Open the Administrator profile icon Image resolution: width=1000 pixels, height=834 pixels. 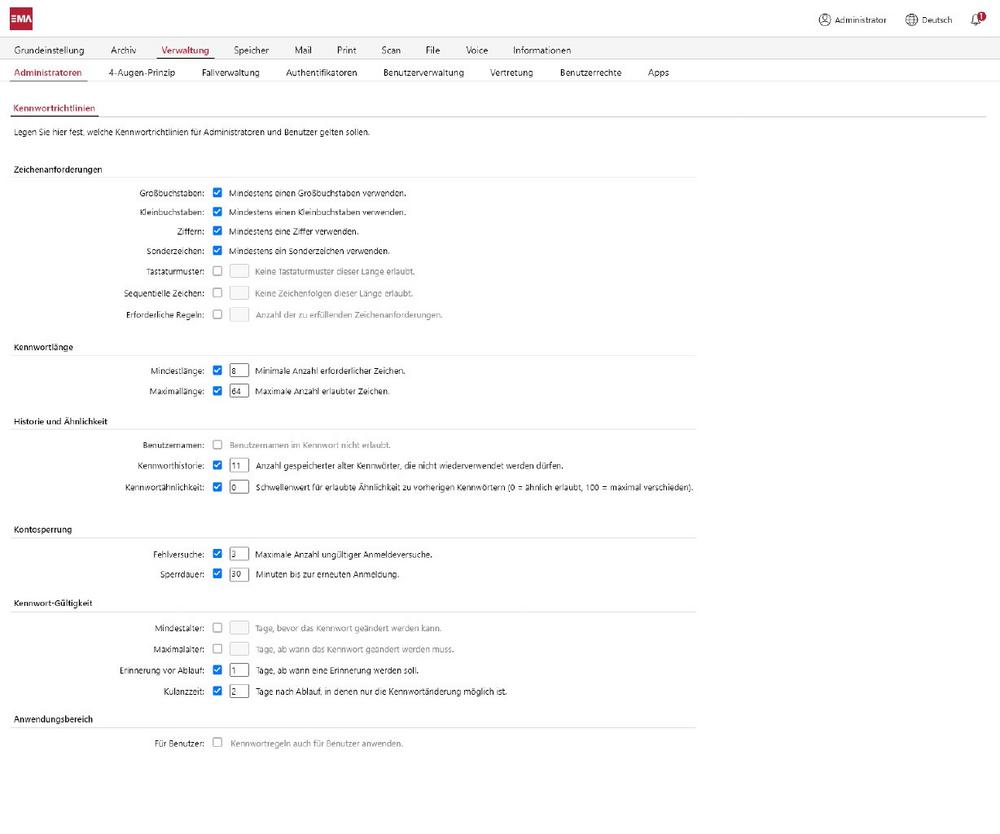coord(824,19)
